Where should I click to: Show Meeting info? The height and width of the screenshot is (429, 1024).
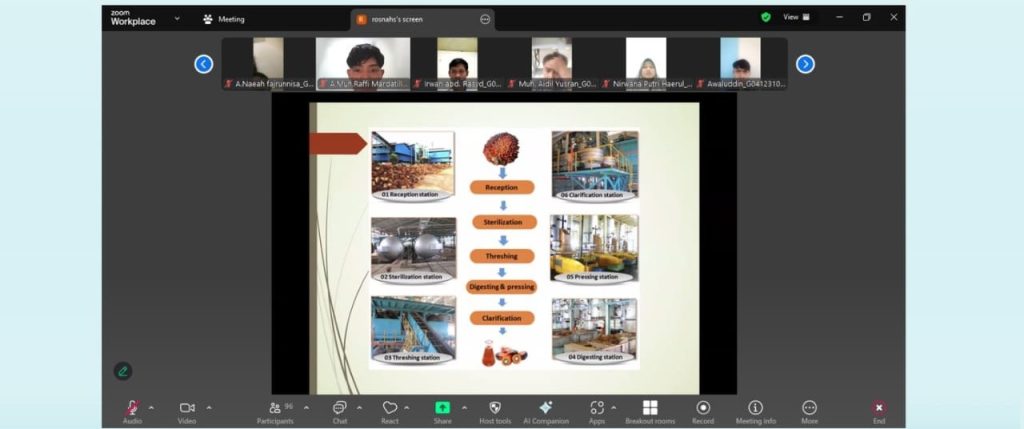[x=756, y=408]
